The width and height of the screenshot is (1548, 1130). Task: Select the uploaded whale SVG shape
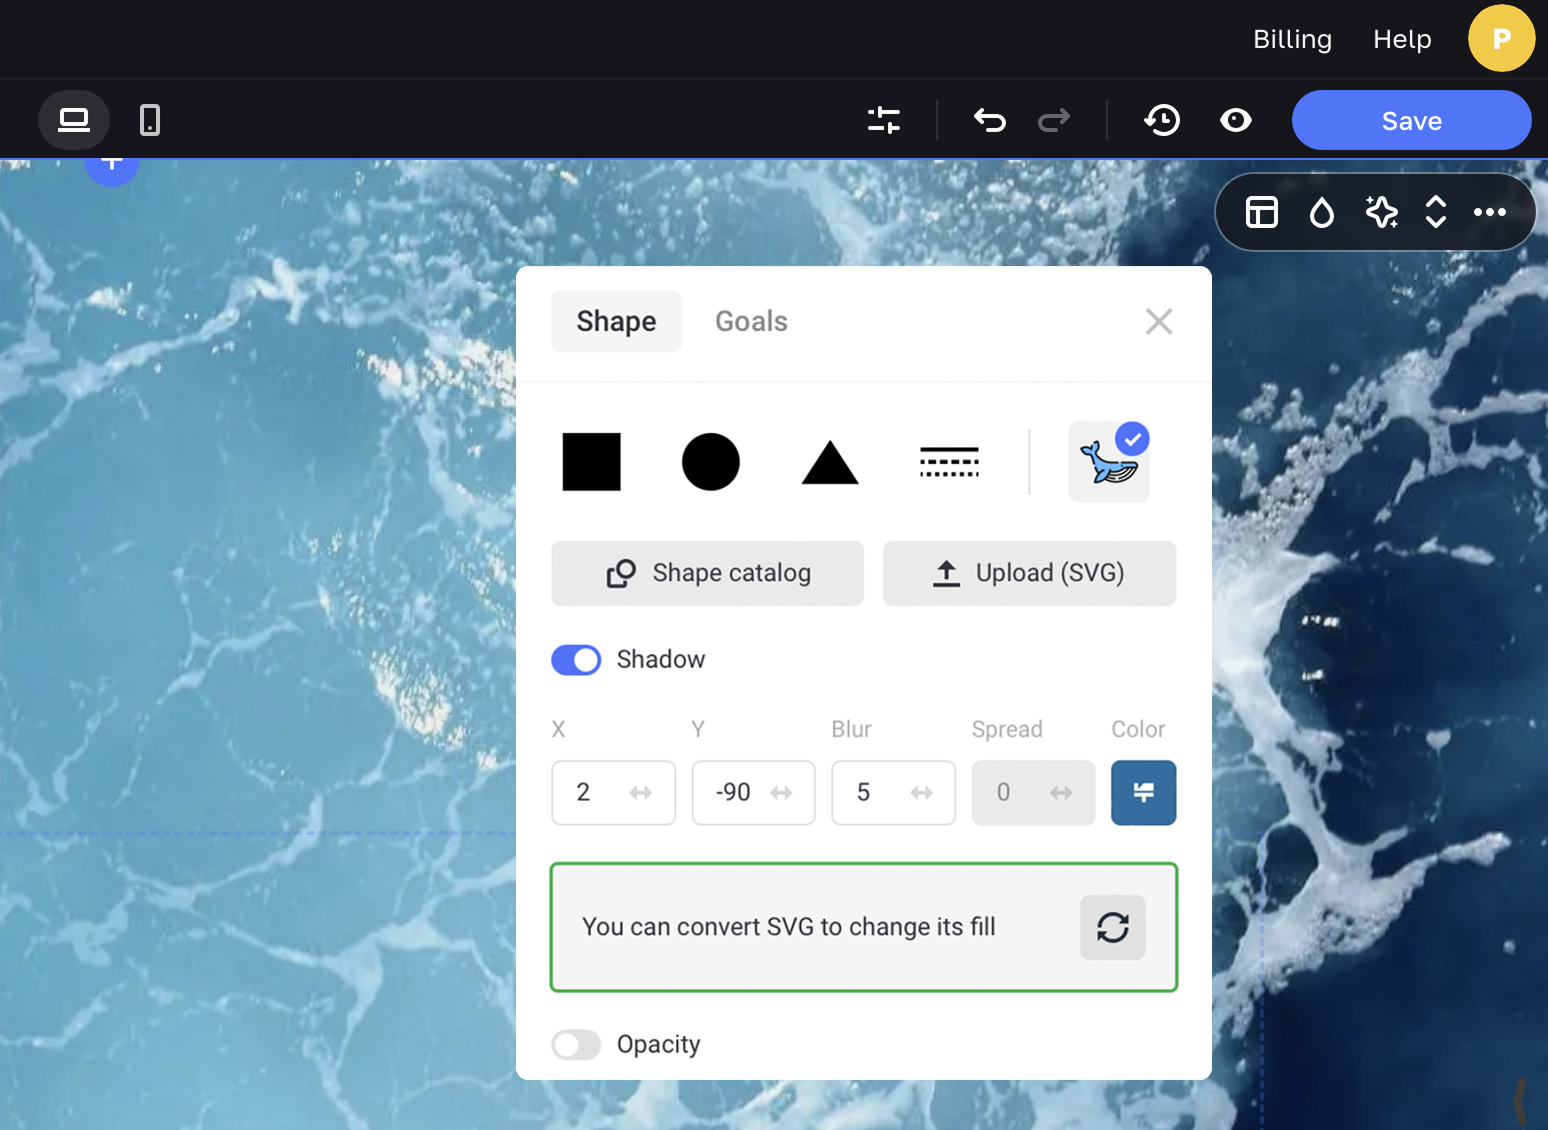(1108, 462)
